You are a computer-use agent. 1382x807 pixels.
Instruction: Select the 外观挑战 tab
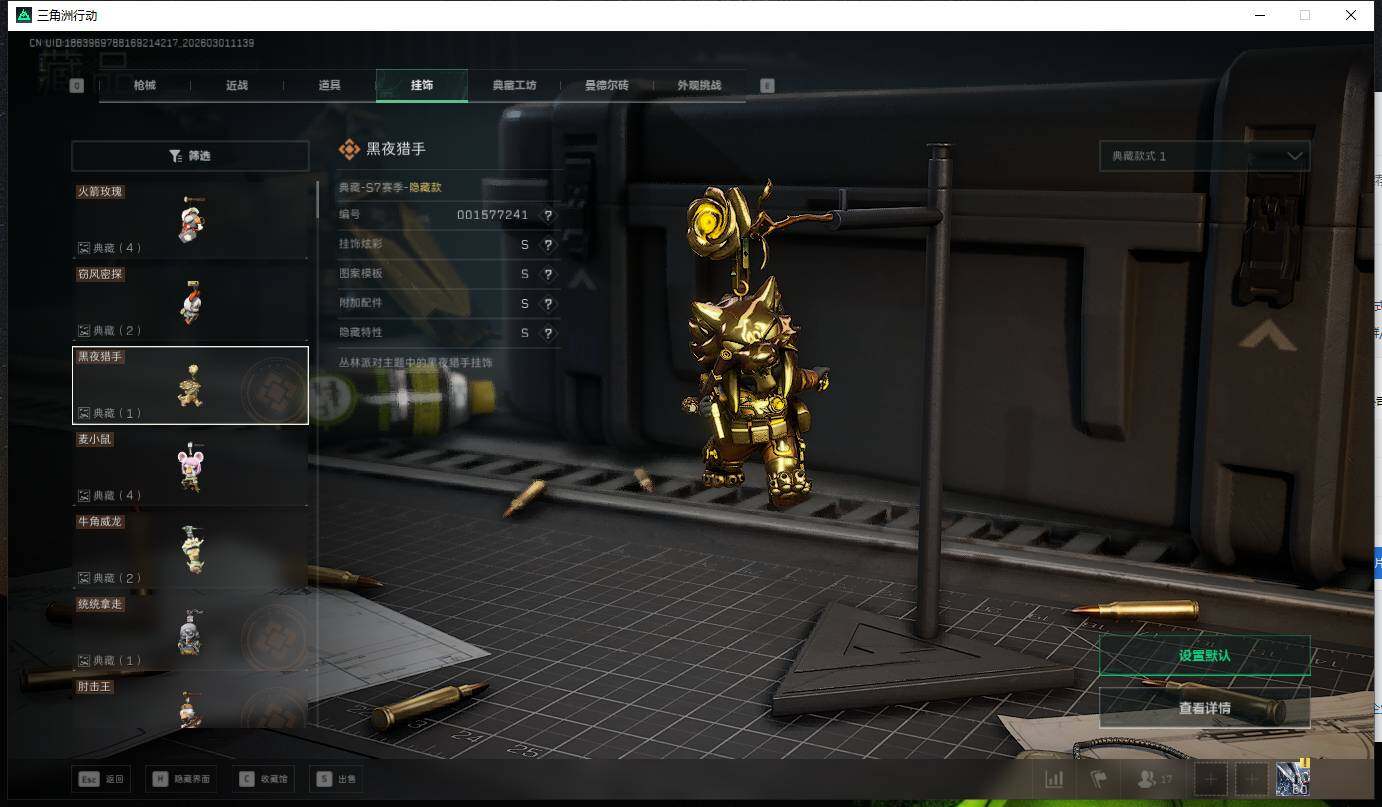(x=698, y=86)
